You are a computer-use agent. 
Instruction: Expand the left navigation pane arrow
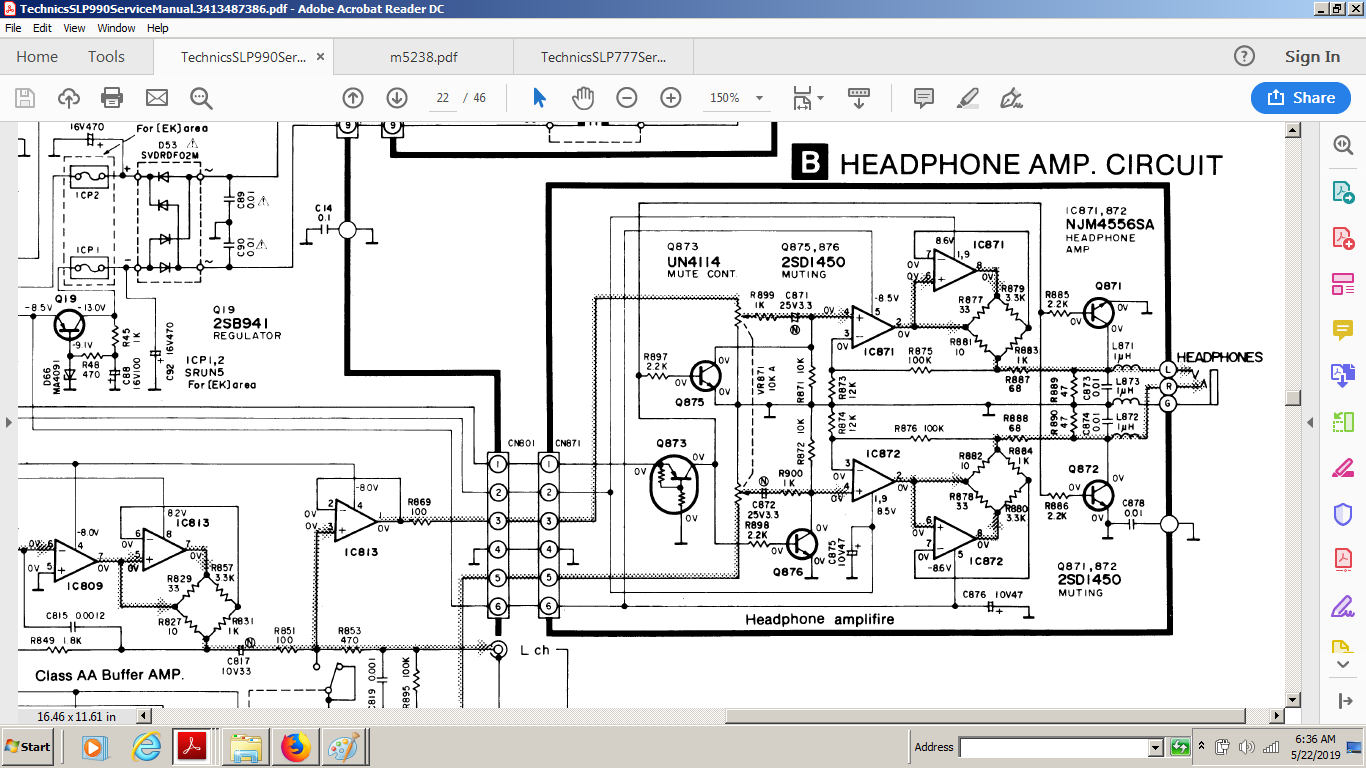click(8, 421)
